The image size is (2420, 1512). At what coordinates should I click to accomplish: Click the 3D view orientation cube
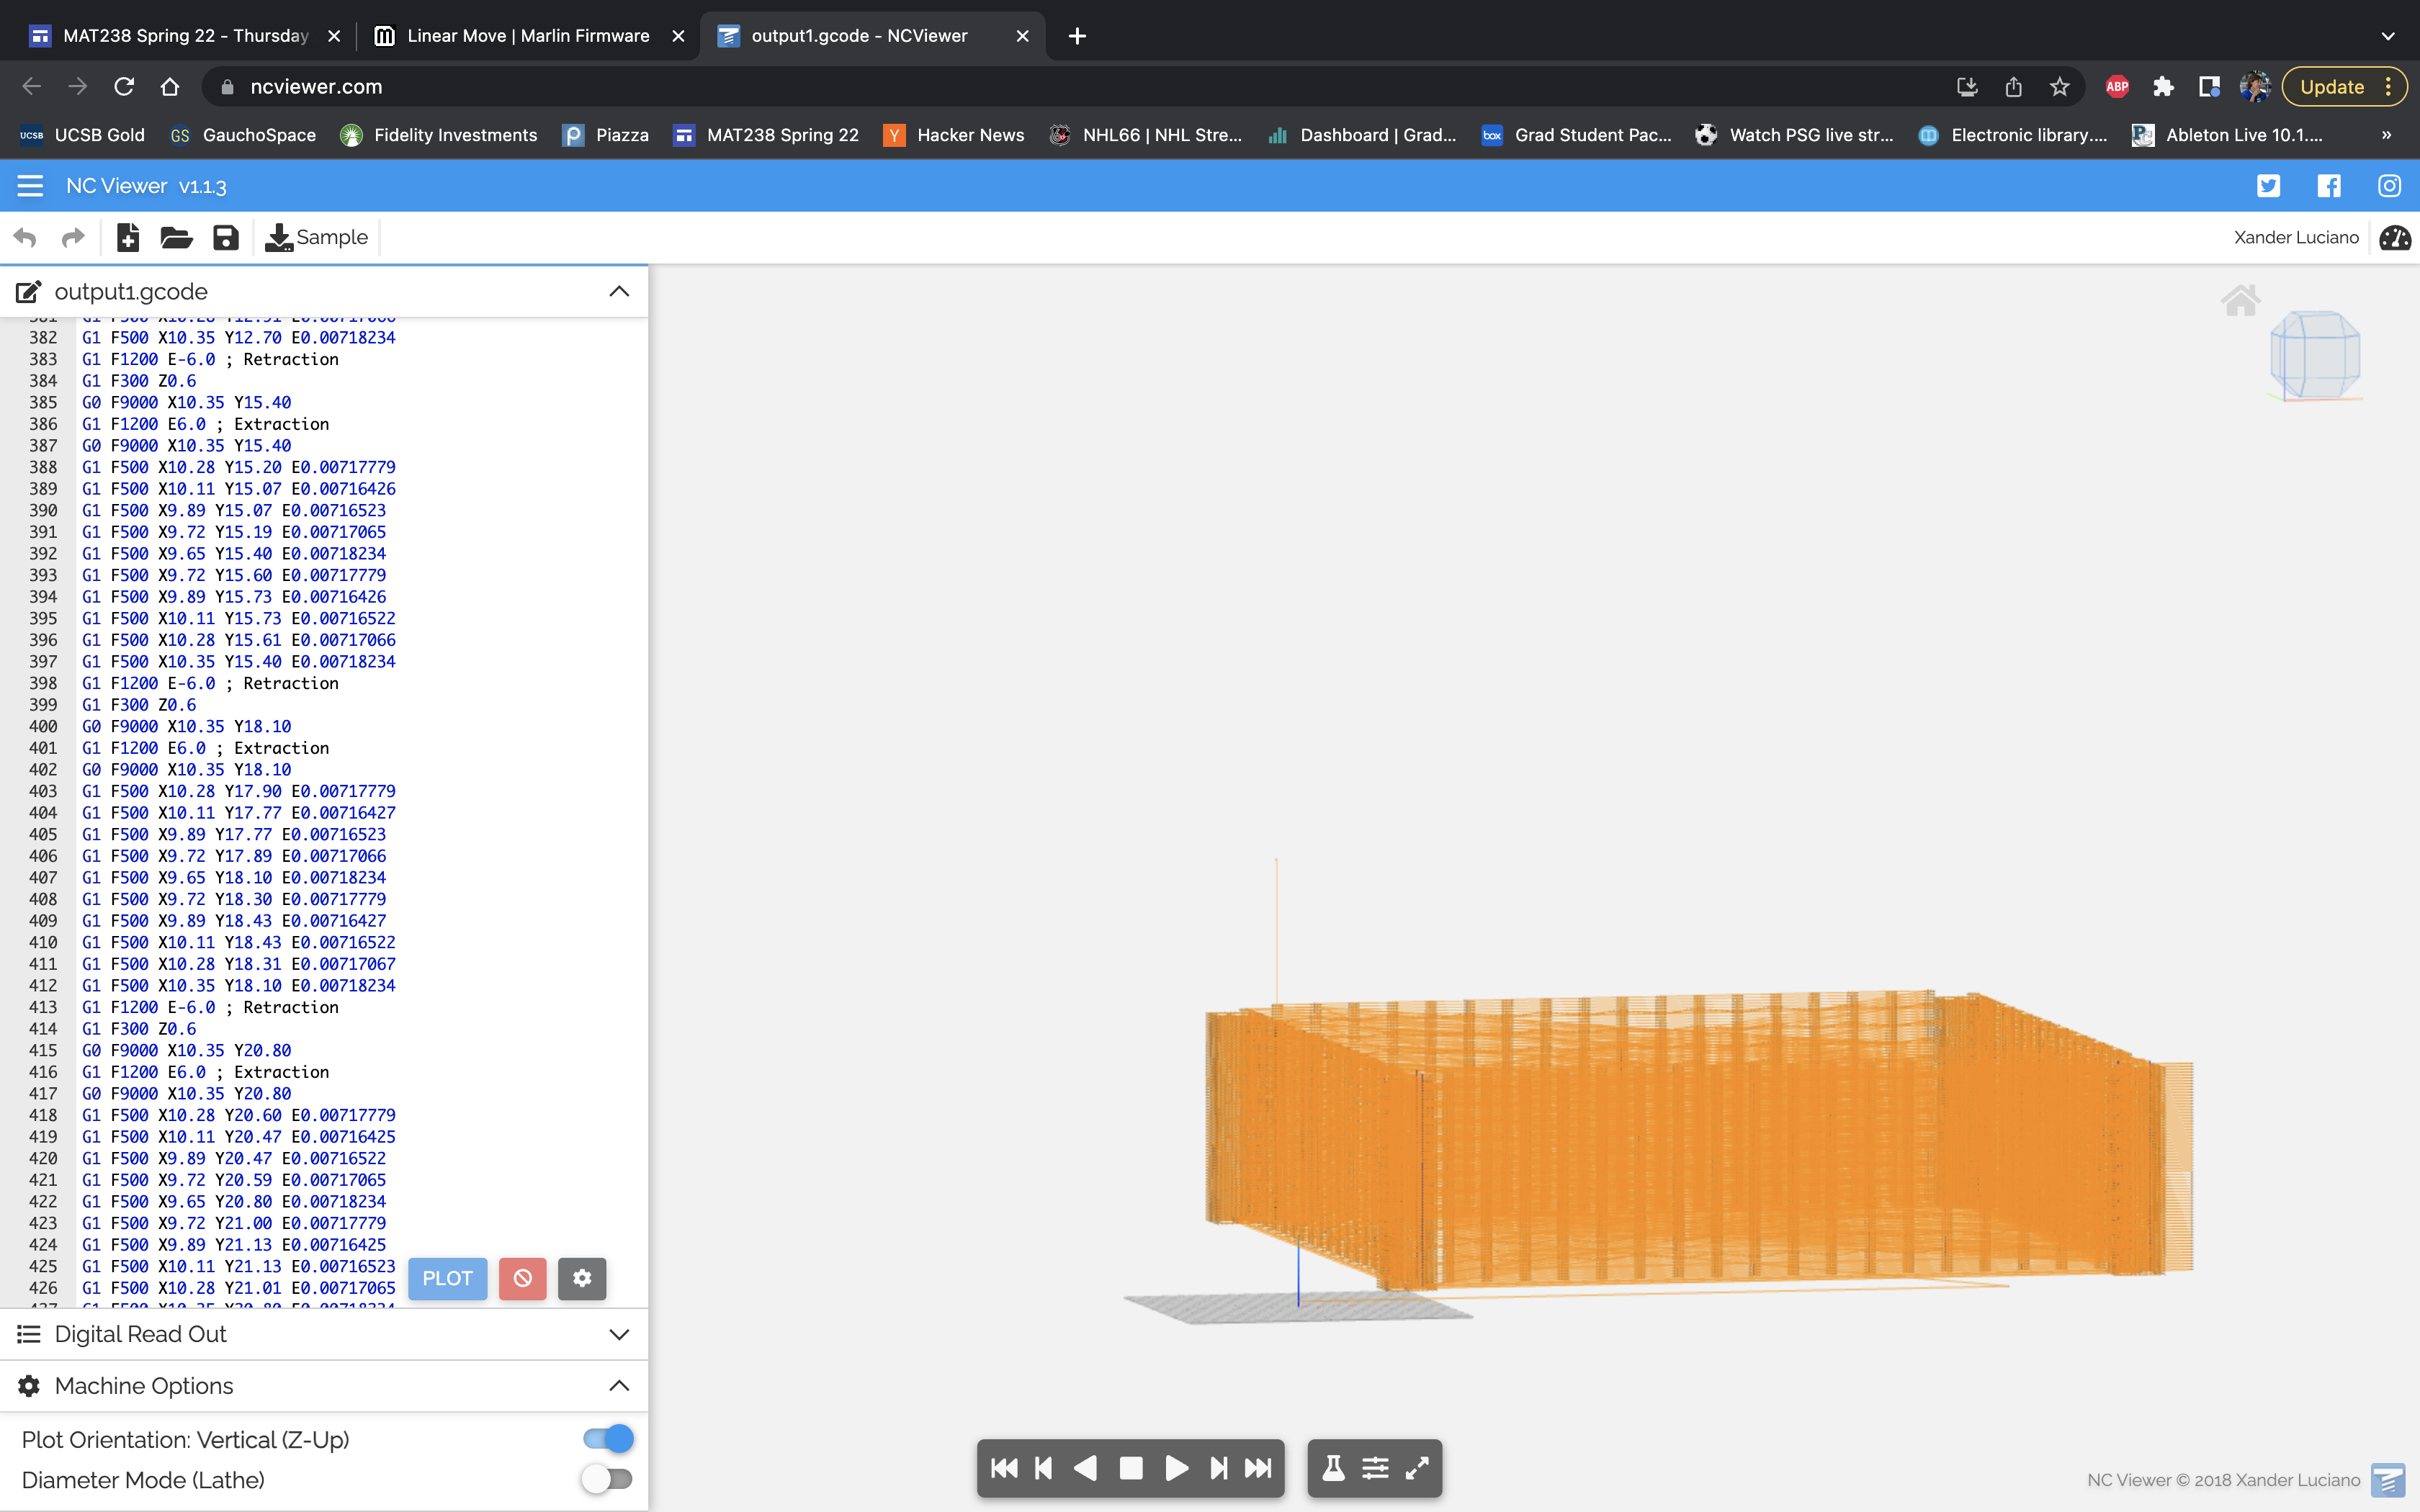coord(2315,356)
